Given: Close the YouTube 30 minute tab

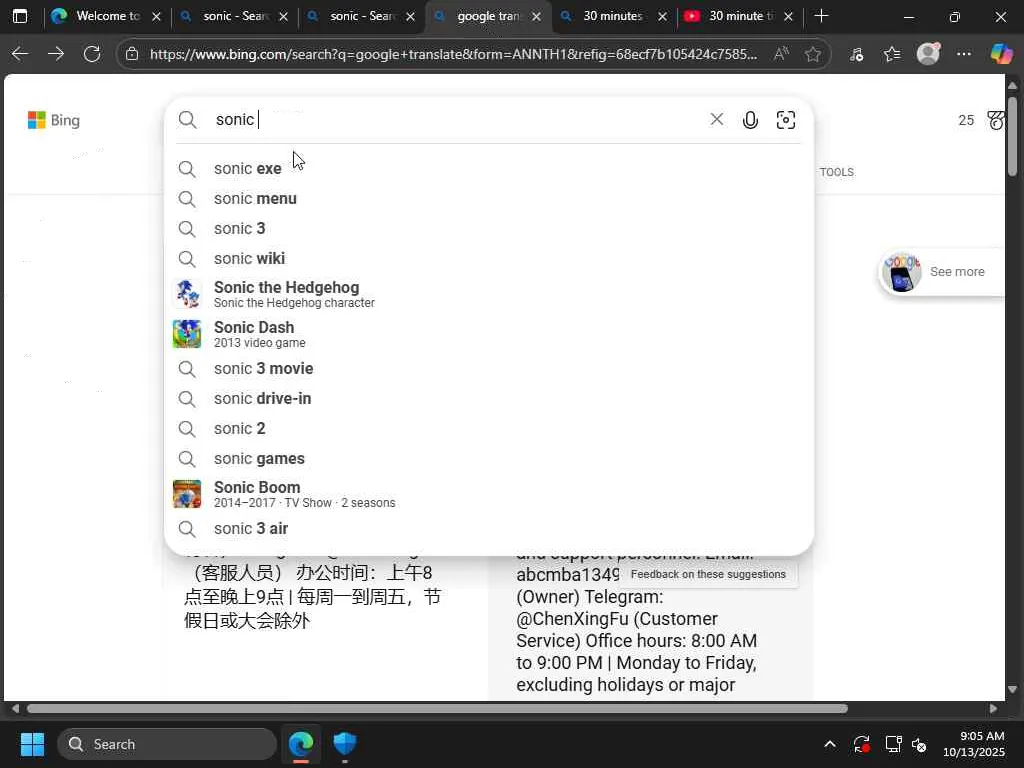Looking at the screenshot, I should click(x=788, y=17).
